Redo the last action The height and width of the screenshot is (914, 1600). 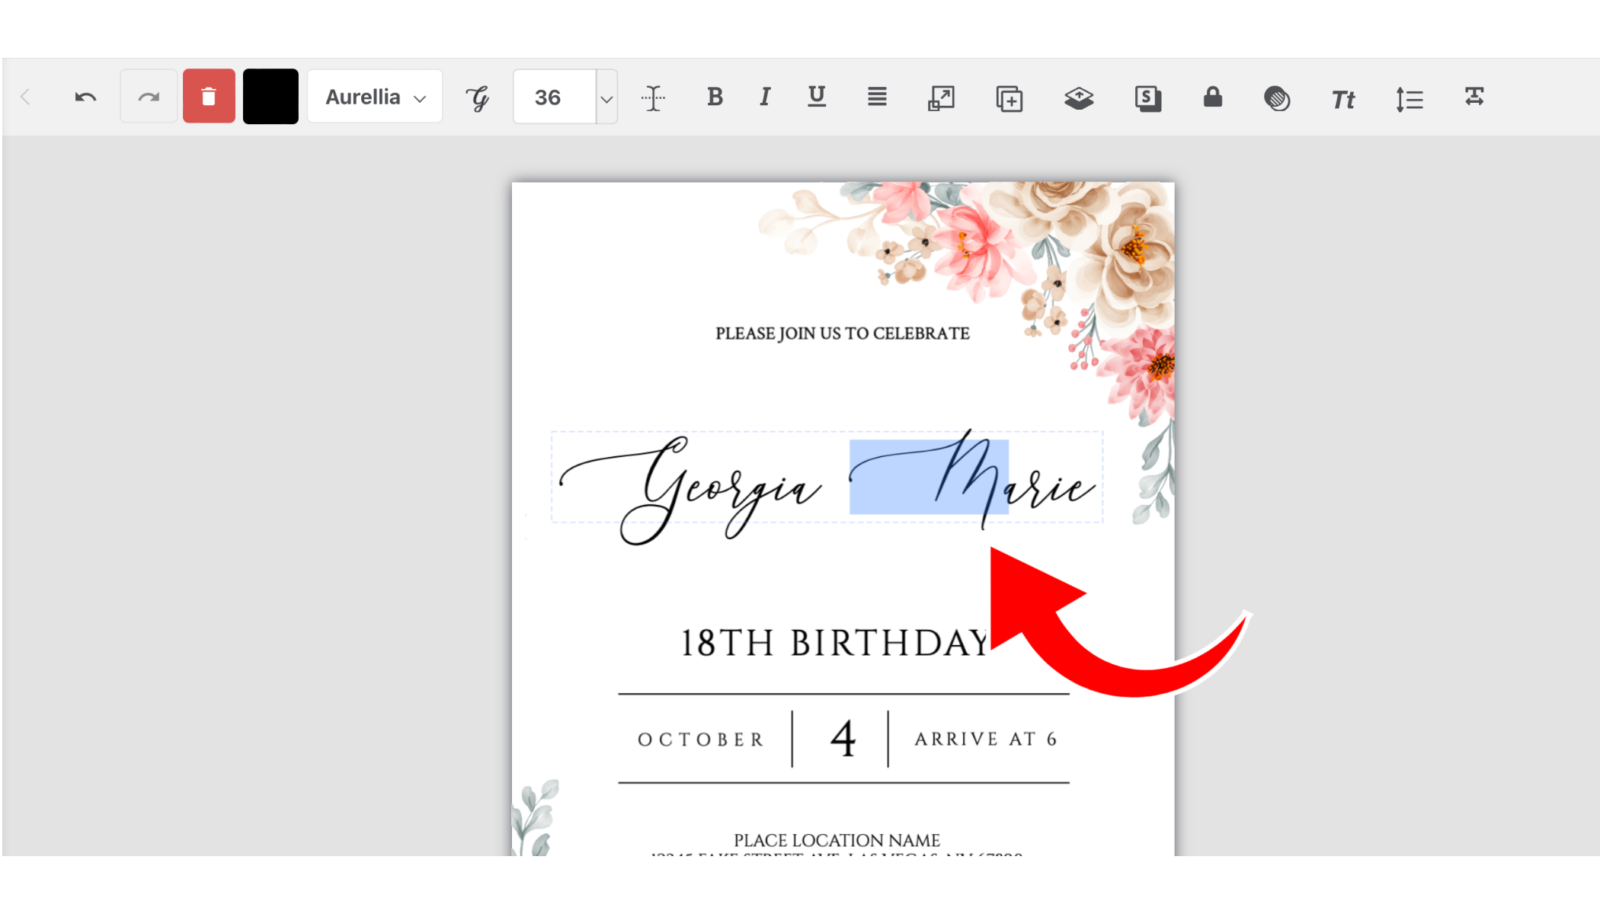click(x=149, y=97)
